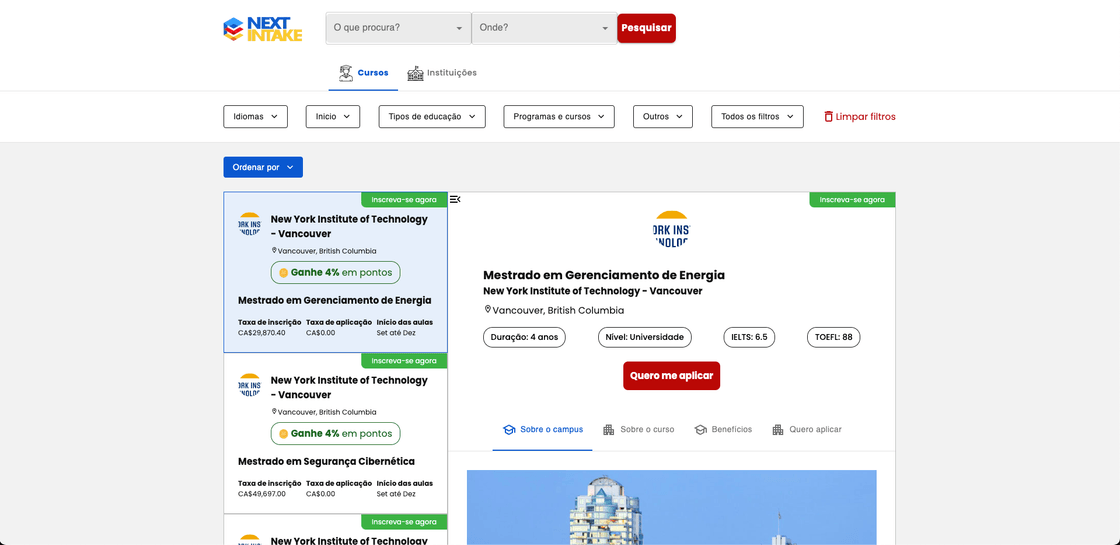
Task: Open the Ordenar por sort dropdown
Action: (263, 167)
